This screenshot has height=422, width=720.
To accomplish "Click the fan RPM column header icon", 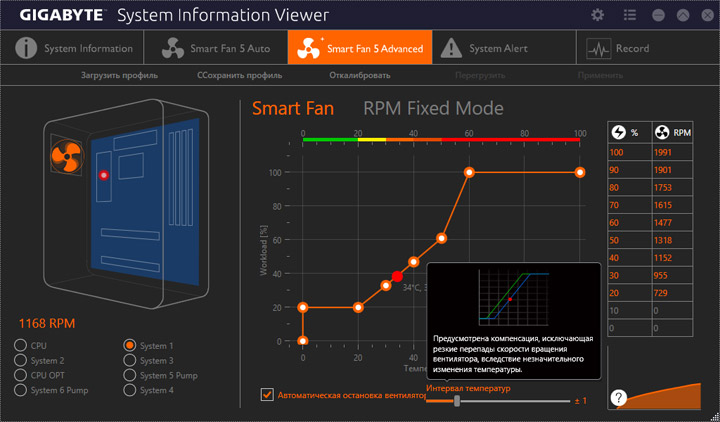I will pyautogui.click(x=662, y=132).
